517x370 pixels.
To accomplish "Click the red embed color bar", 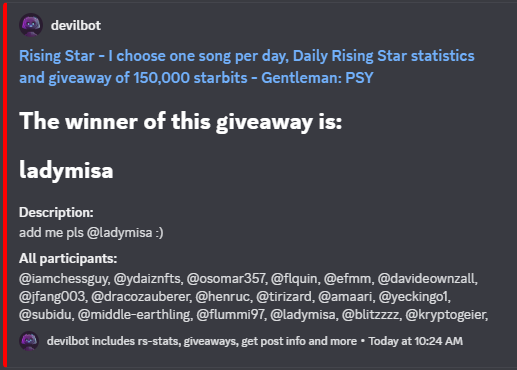I will click(x=5, y=185).
